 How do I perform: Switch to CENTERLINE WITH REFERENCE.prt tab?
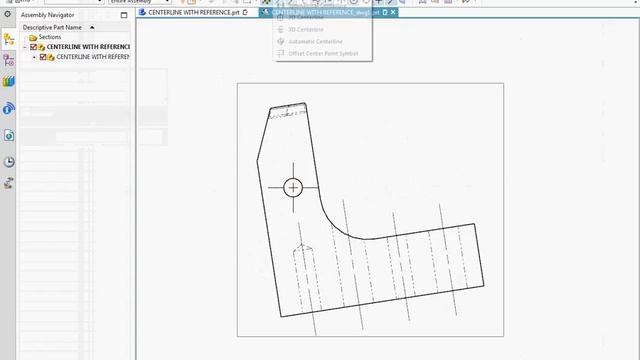tap(193, 12)
